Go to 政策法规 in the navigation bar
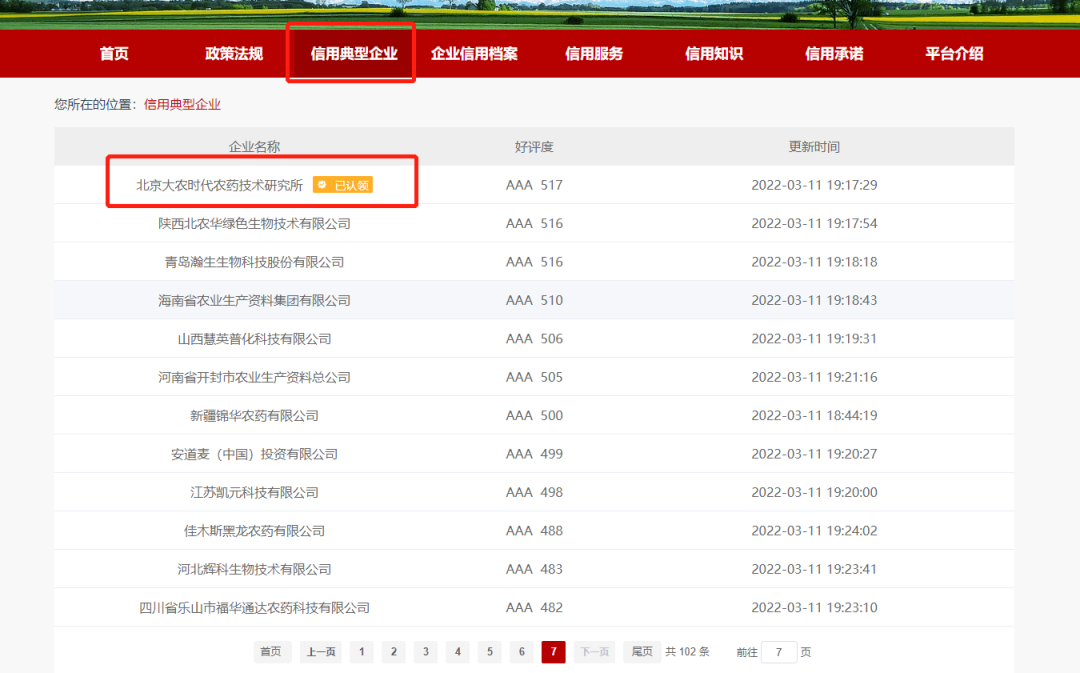Image resolution: width=1080 pixels, height=673 pixels. point(233,54)
